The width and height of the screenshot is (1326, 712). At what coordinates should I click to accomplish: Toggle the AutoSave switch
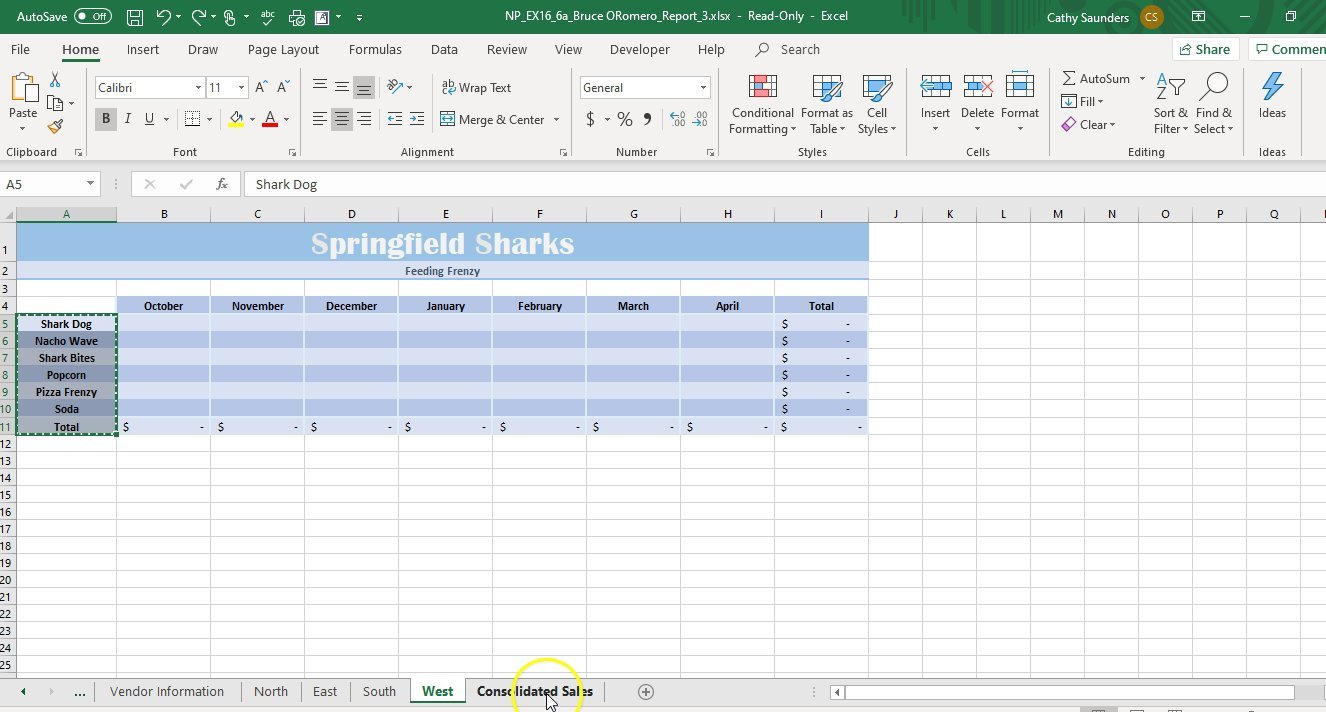click(x=93, y=17)
